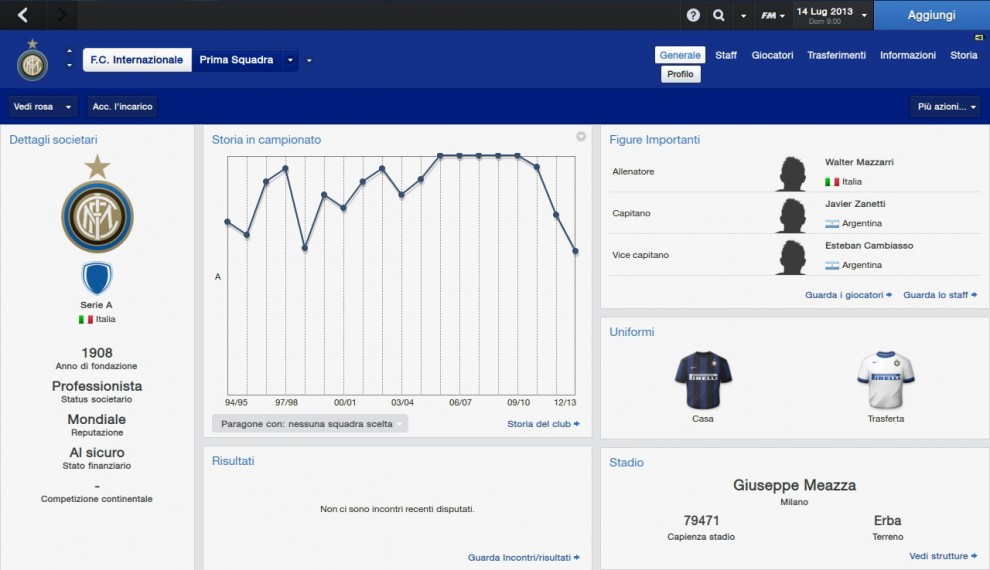Click the 79471 stadium capacity value
The height and width of the screenshot is (570, 990).
(701, 521)
